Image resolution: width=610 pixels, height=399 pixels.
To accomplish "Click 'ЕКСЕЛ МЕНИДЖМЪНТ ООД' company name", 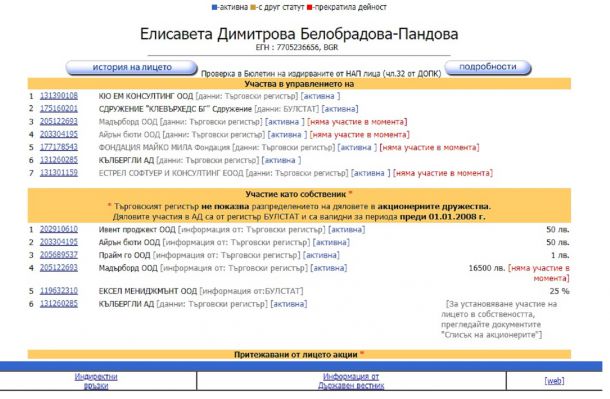I will pyautogui.click(x=148, y=291).
